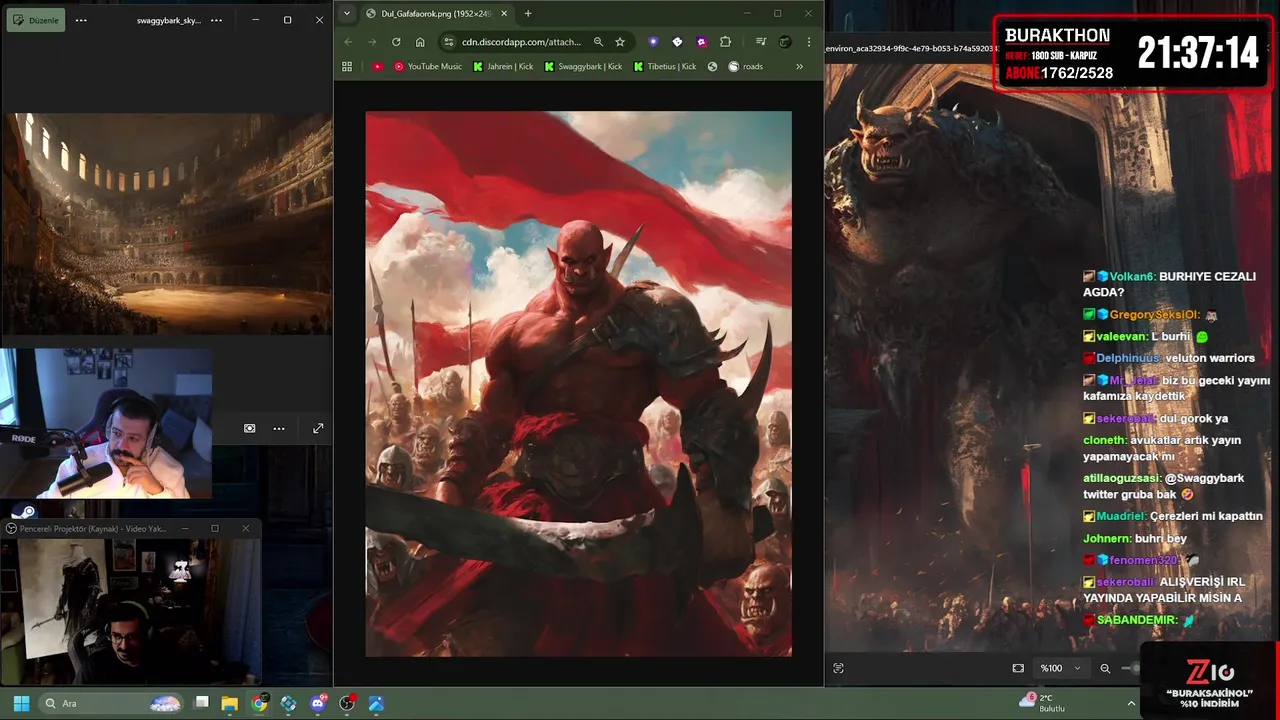Adjust the zoom slider in right viewer
1280x720 pixels.
pyautogui.click(x=1131, y=668)
